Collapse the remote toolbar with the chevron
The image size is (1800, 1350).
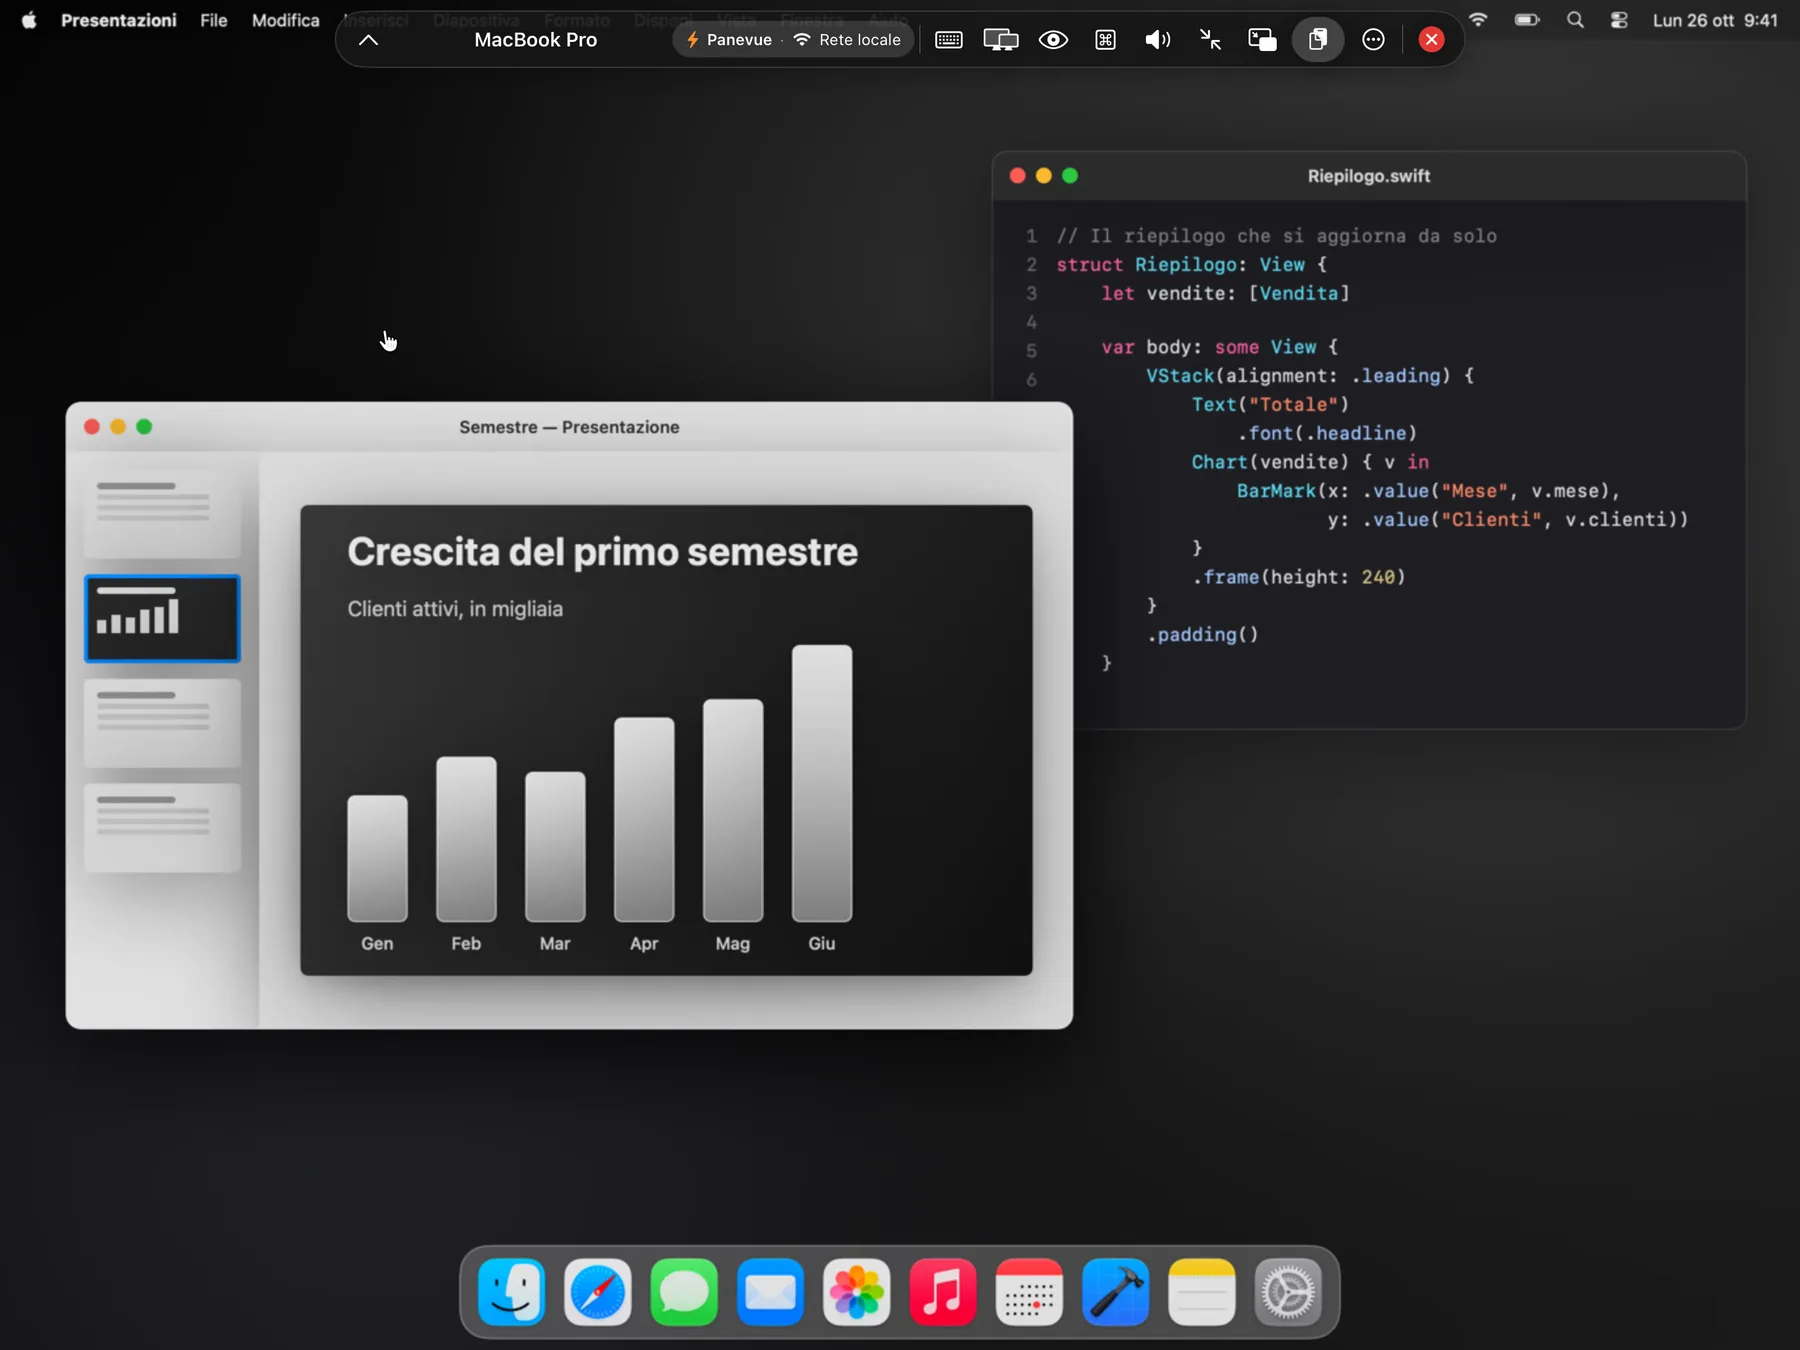[368, 40]
